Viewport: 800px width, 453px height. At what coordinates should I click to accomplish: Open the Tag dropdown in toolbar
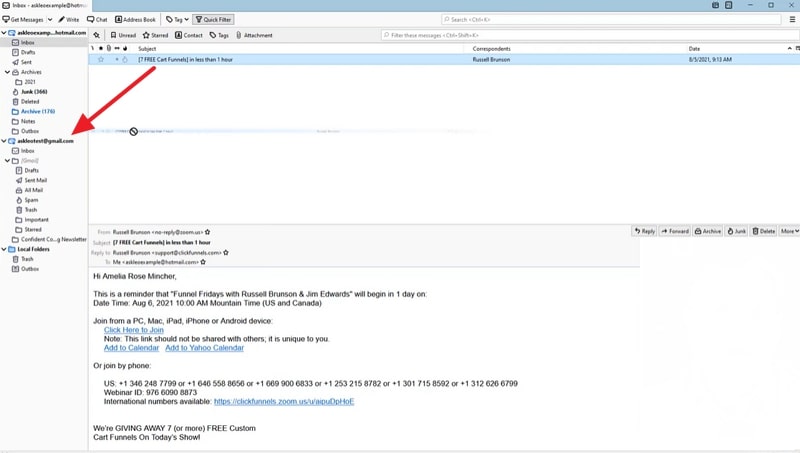(x=178, y=19)
